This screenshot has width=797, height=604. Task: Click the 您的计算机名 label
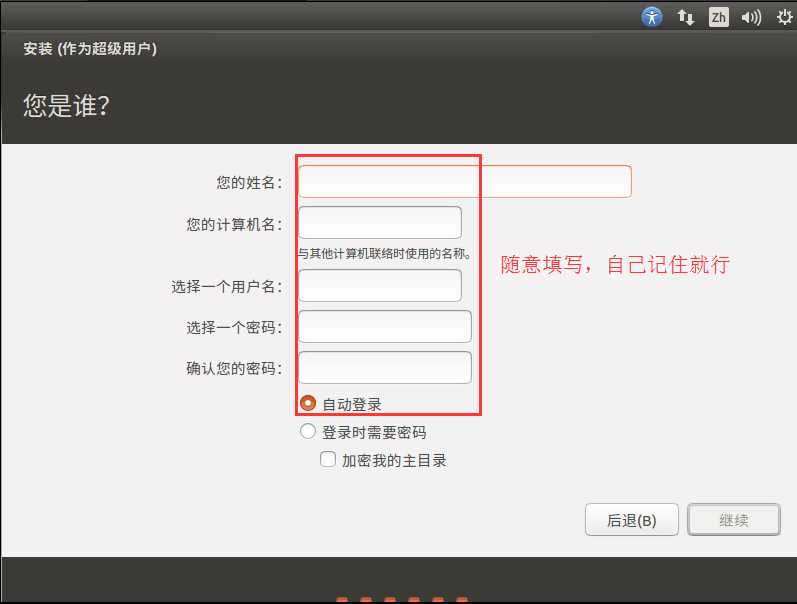point(234,224)
